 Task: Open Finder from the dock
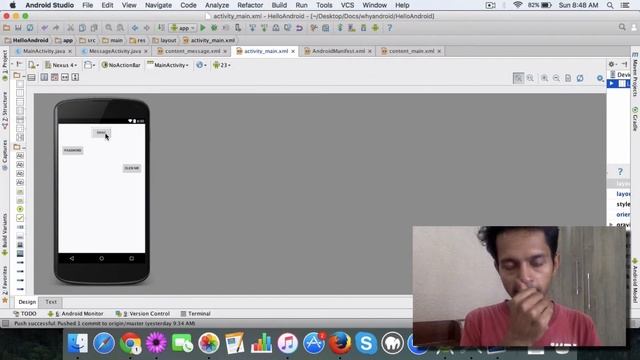tap(78, 343)
